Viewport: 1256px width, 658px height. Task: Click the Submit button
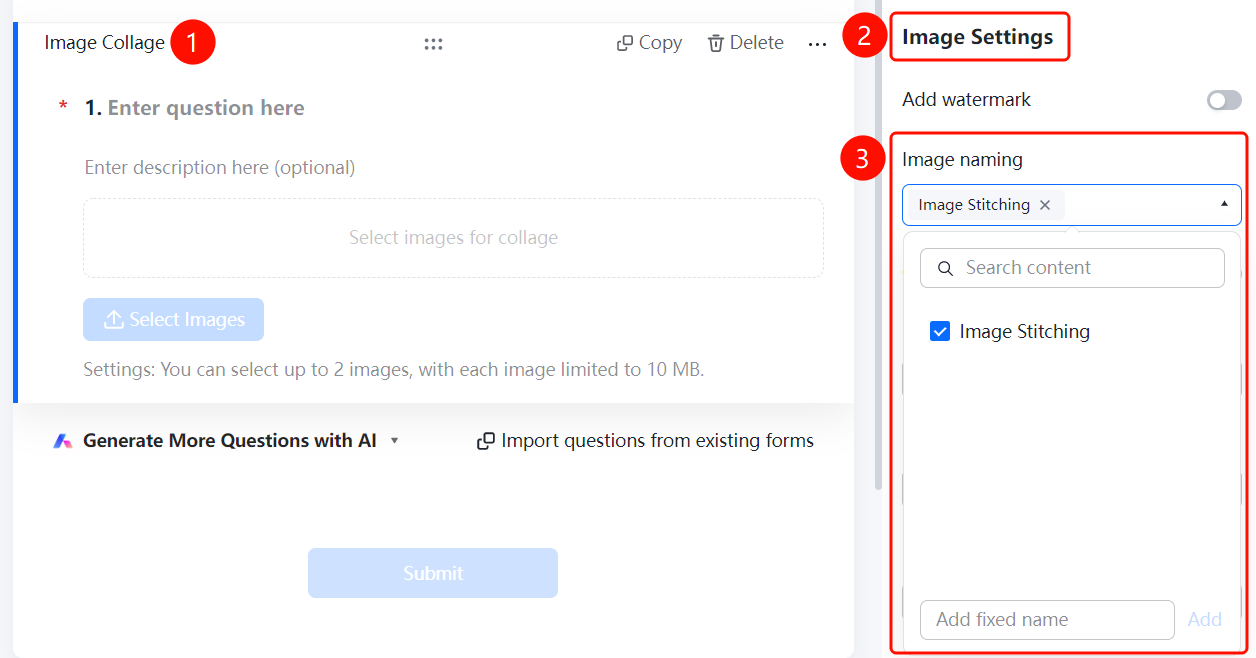point(433,573)
